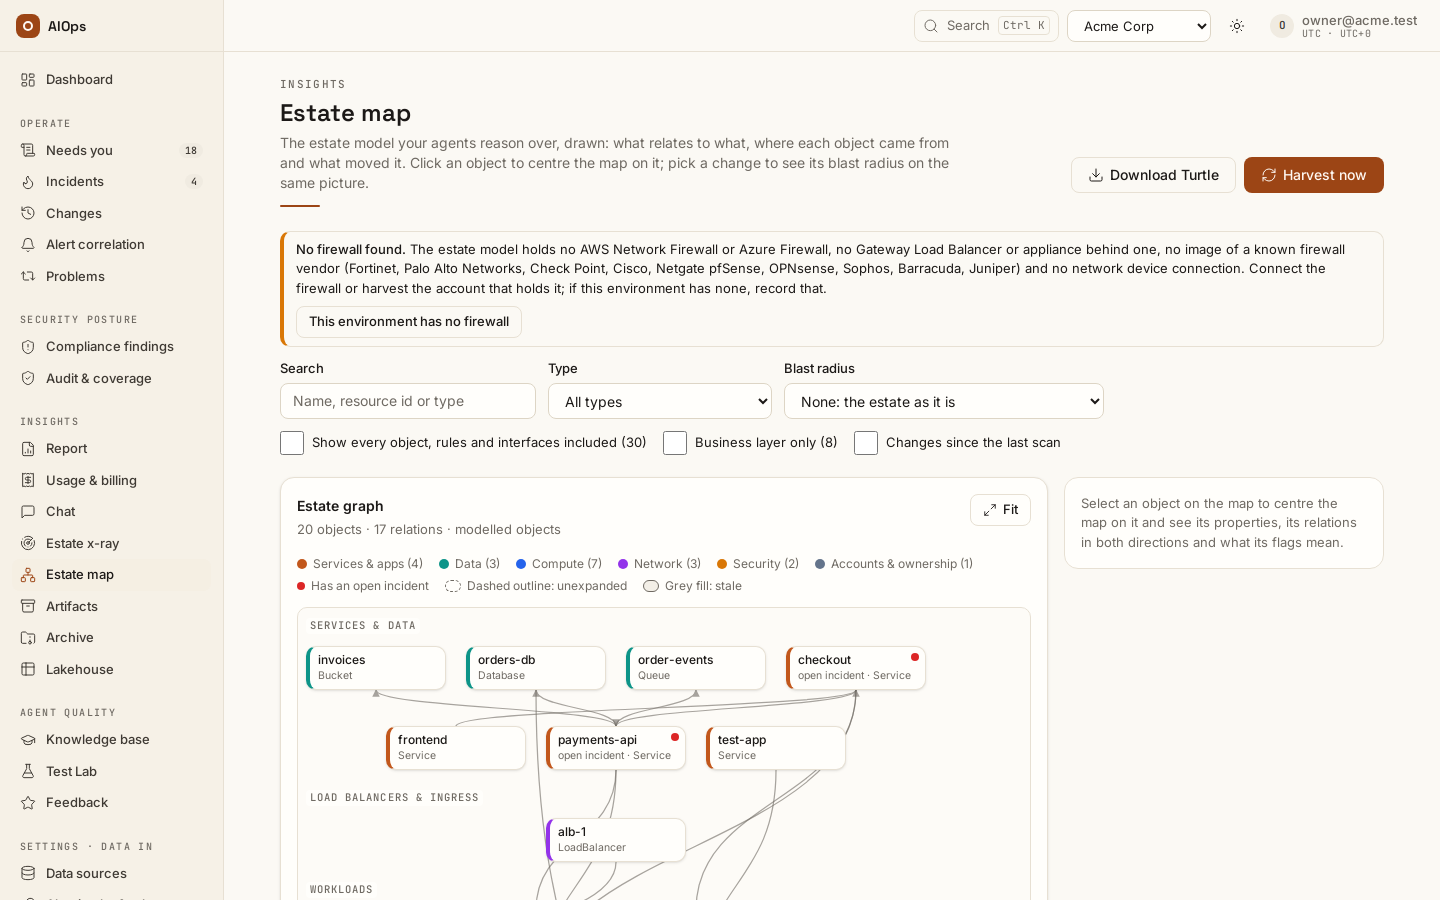Open the All types dropdown
Screen dimensions: 1440x900
(x=660, y=401)
